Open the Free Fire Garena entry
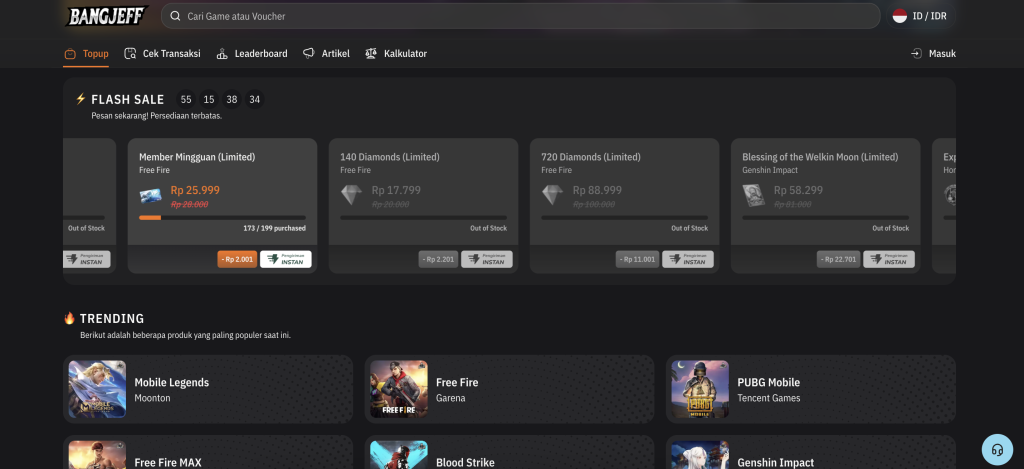The width and height of the screenshot is (1024, 469). (509, 389)
